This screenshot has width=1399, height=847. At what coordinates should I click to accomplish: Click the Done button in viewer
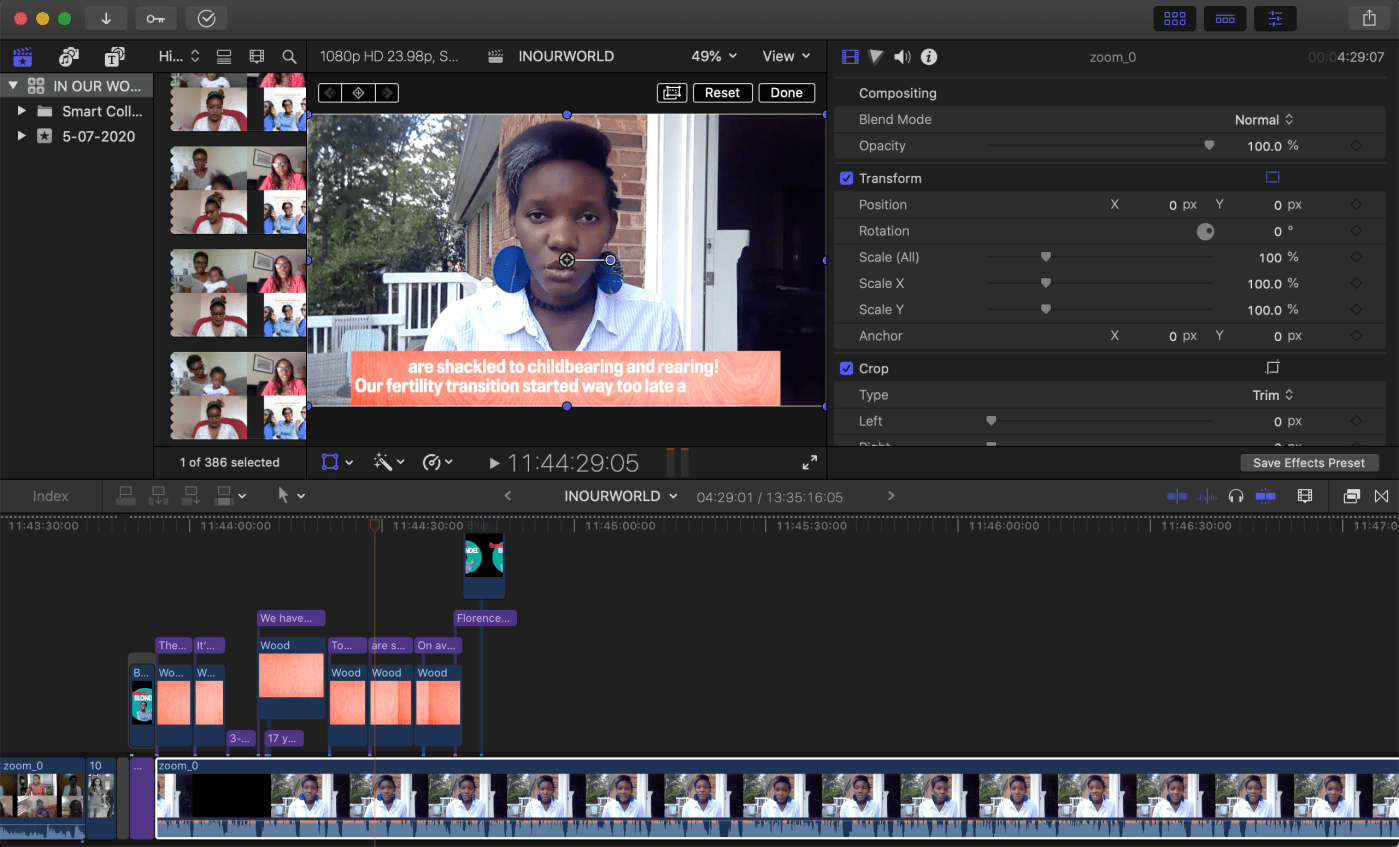click(786, 93)
